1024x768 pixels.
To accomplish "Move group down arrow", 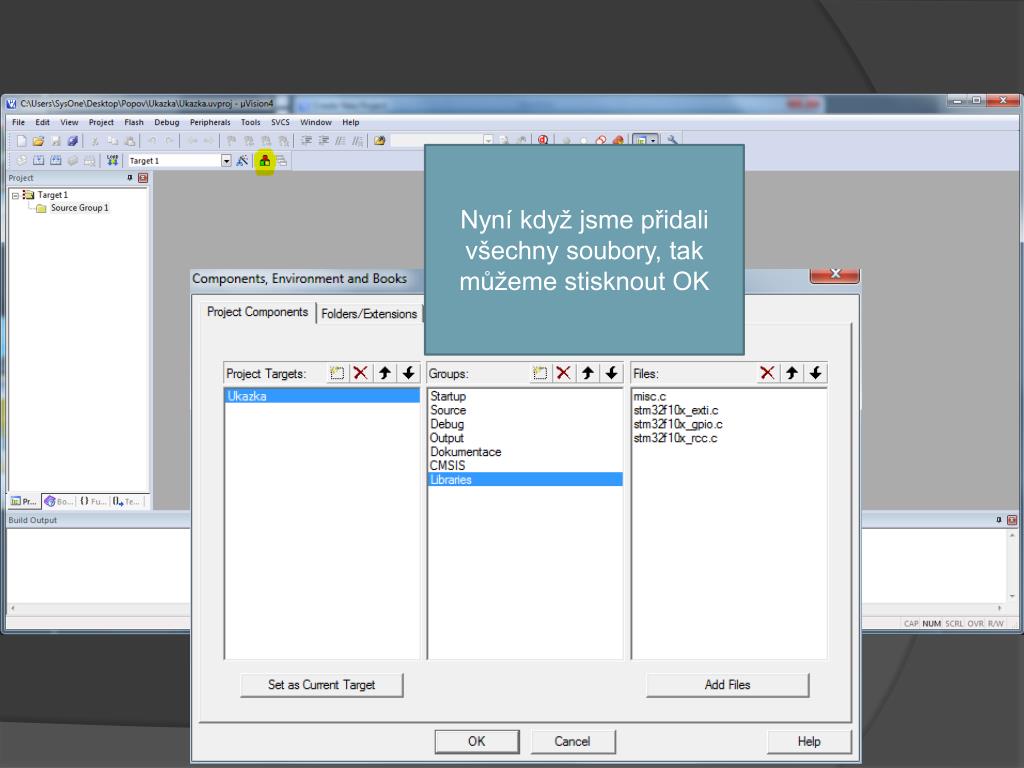I will (x=611, y=373).
